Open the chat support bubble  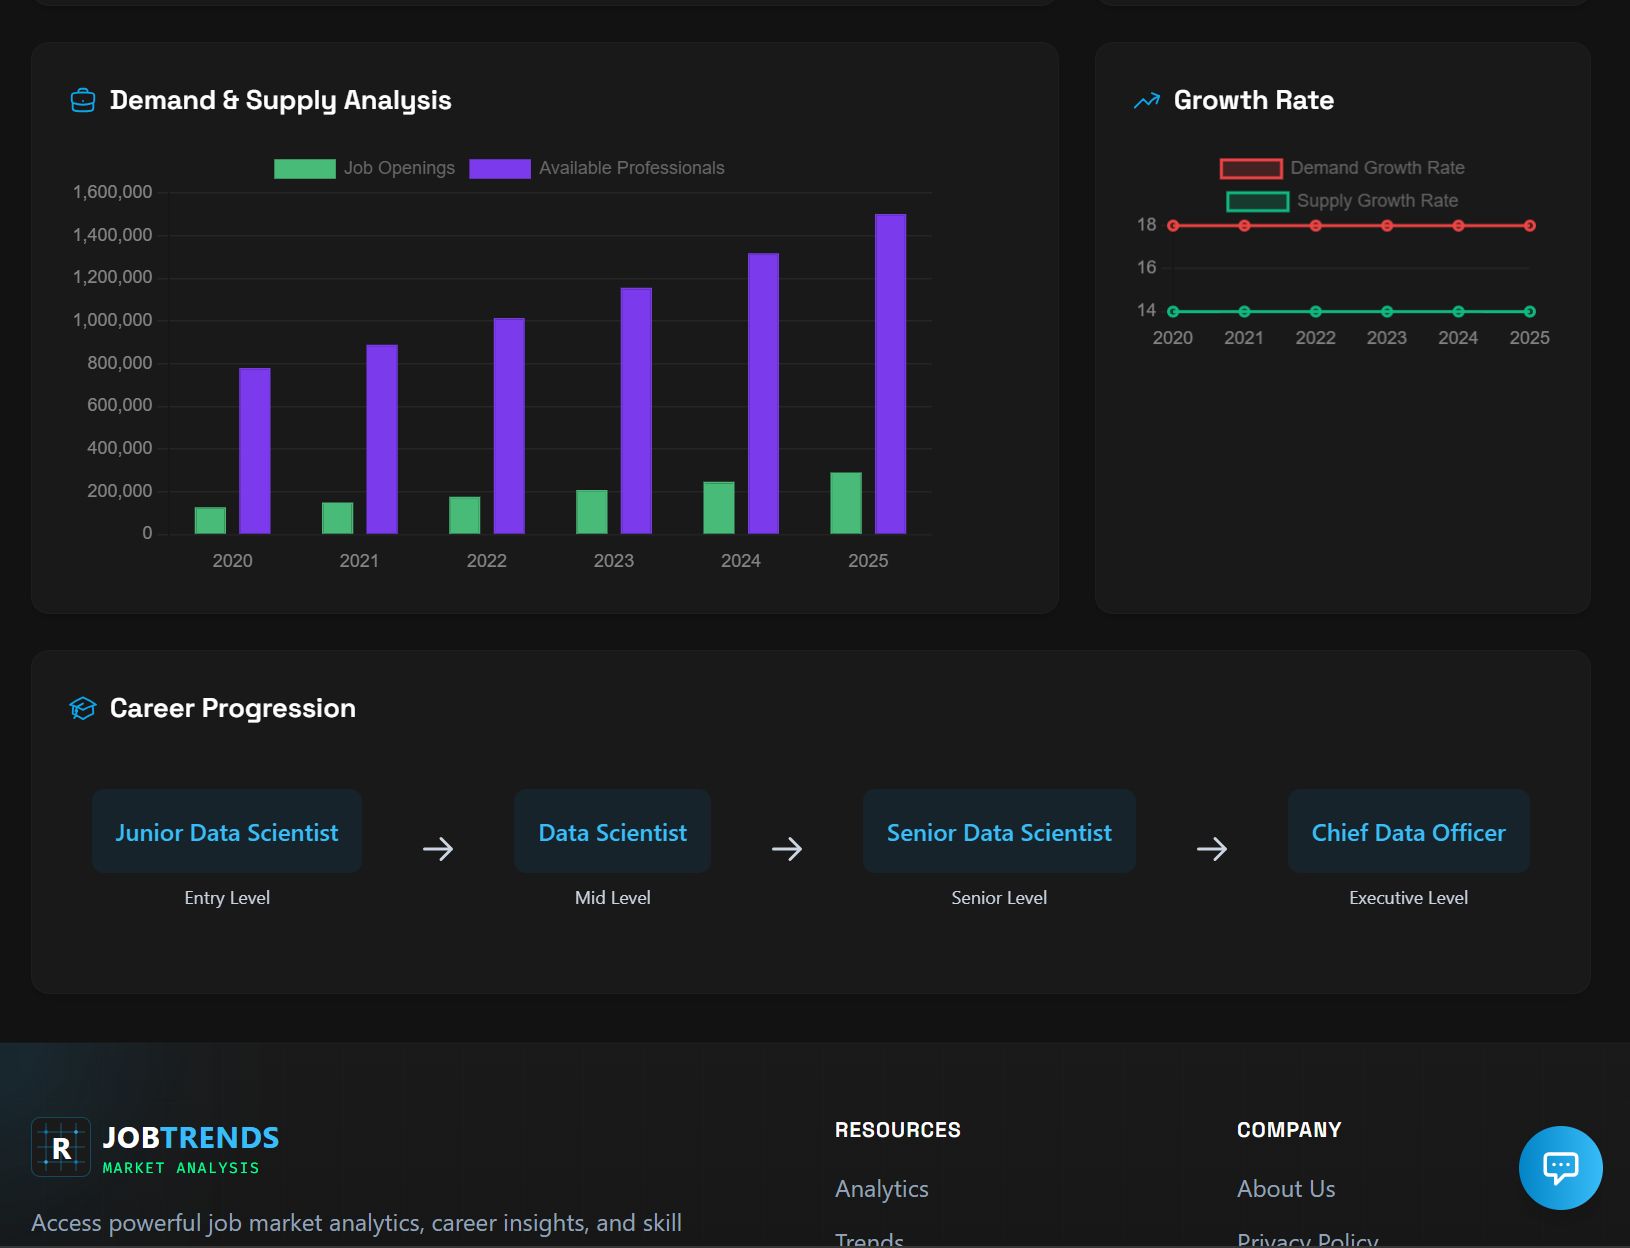click(1559, 1167)
